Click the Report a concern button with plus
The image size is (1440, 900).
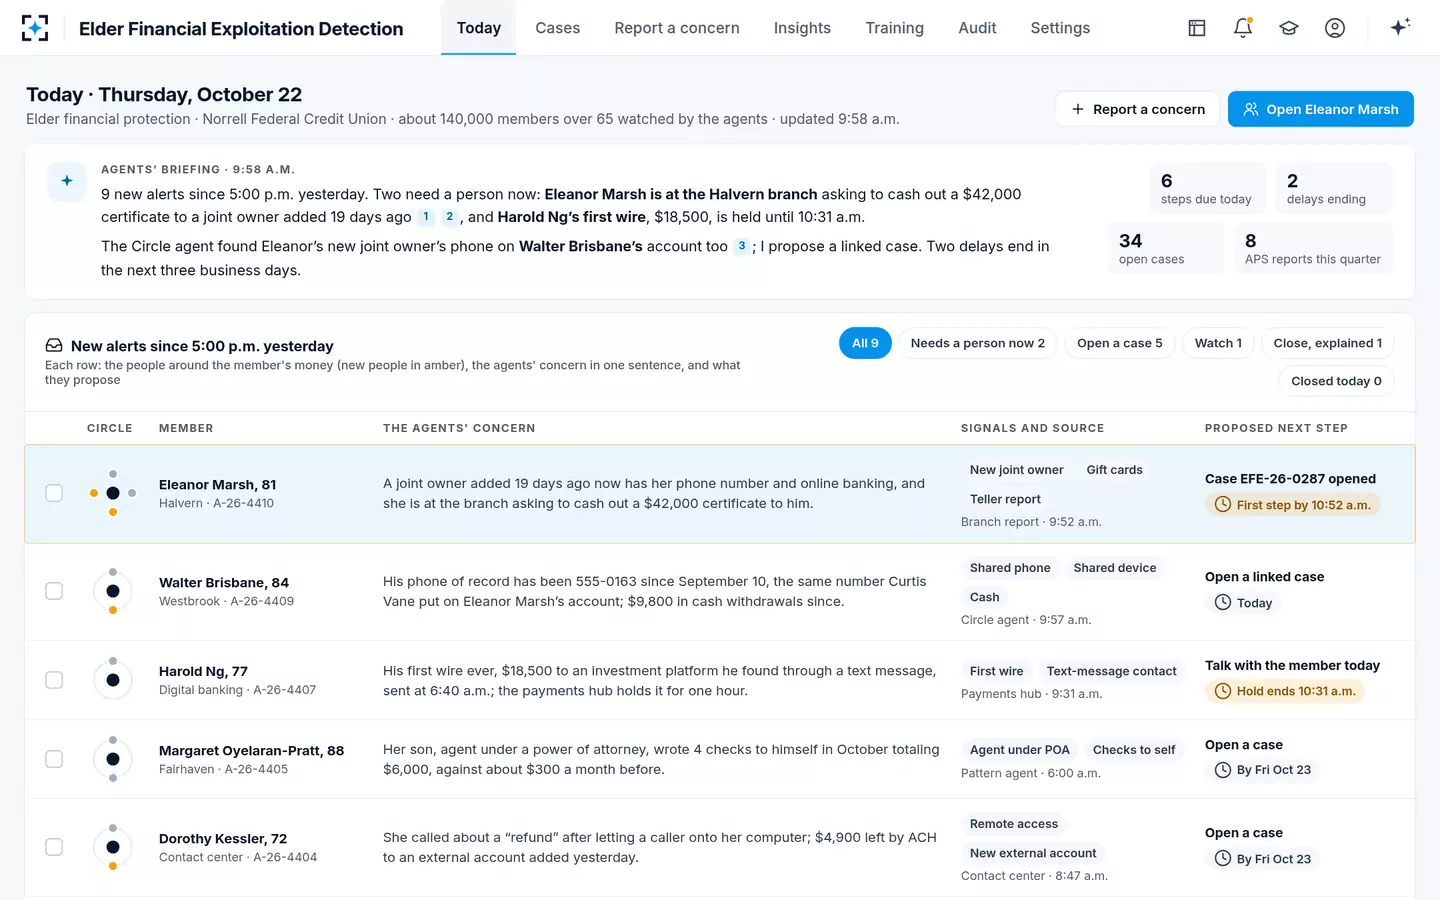pyautogui.click(x=1138, y=109)
